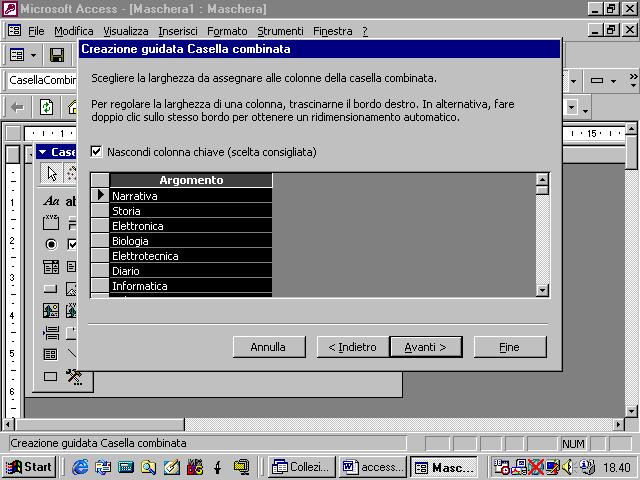
Task: Select the Label (Aa) tool
Action: (51, 200)
